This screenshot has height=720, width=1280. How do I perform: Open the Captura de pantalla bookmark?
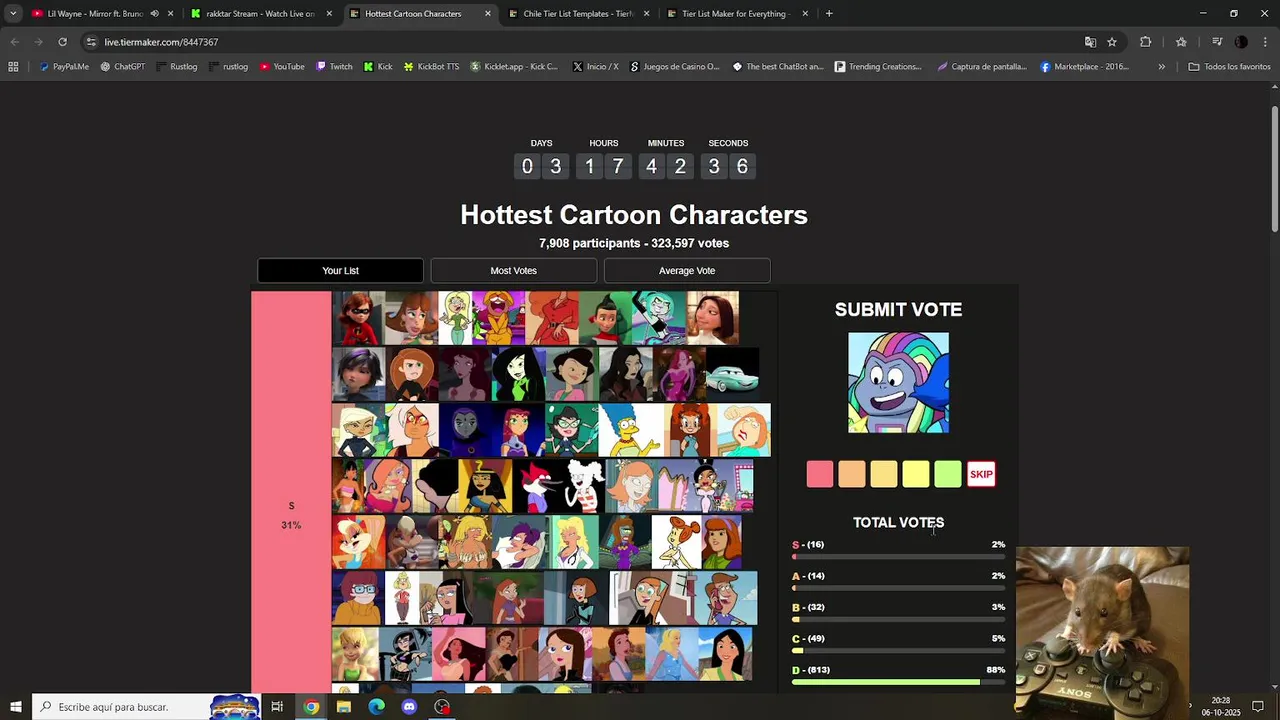[x=982, y=67]
